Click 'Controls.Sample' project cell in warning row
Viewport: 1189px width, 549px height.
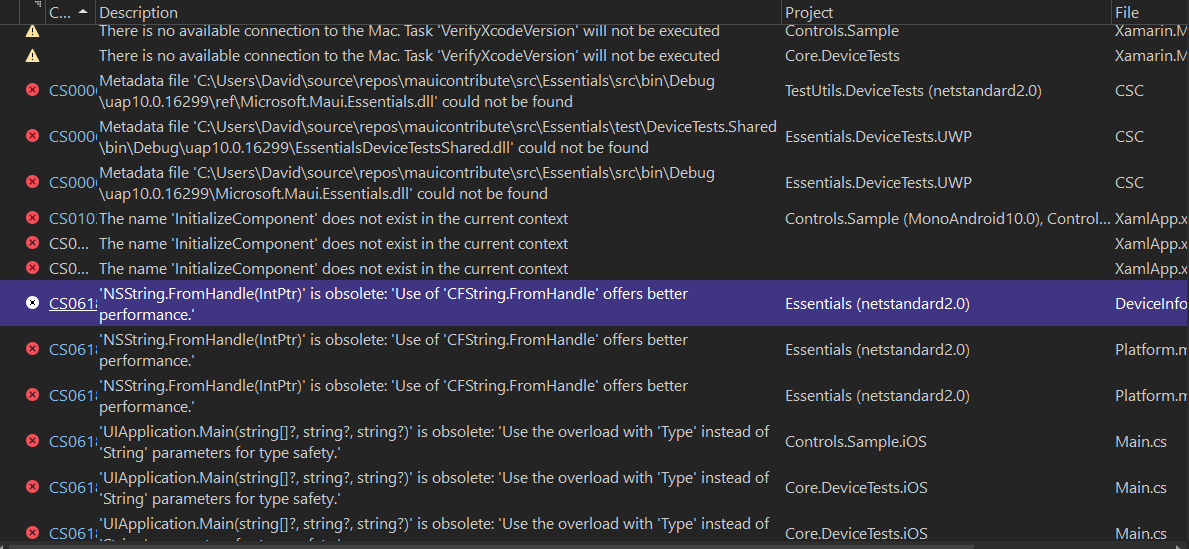click(842, 31)
